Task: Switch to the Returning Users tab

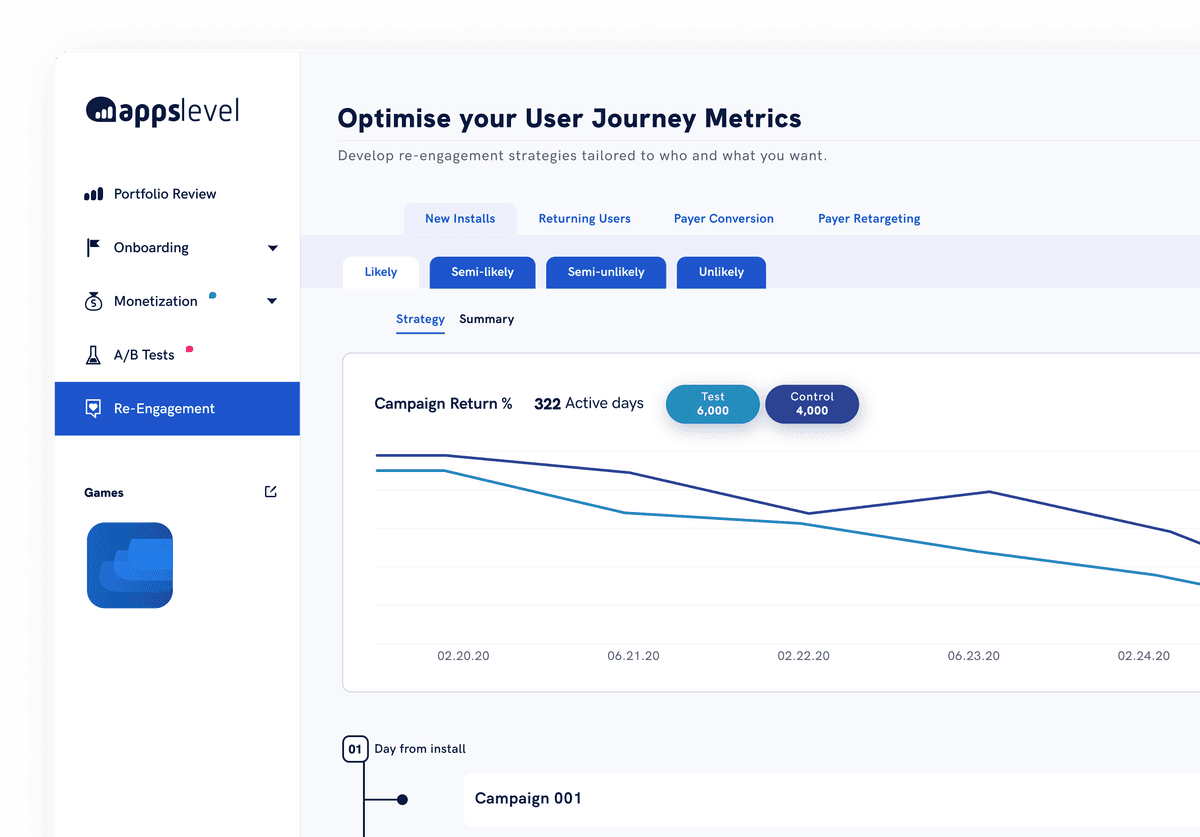Action: 584,219
